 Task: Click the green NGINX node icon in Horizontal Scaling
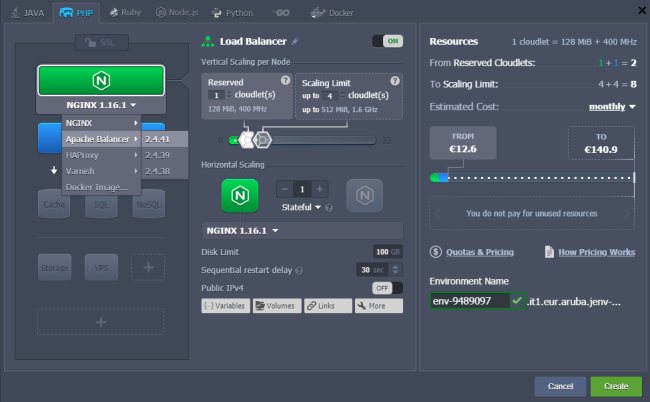(x=240, y=195)
